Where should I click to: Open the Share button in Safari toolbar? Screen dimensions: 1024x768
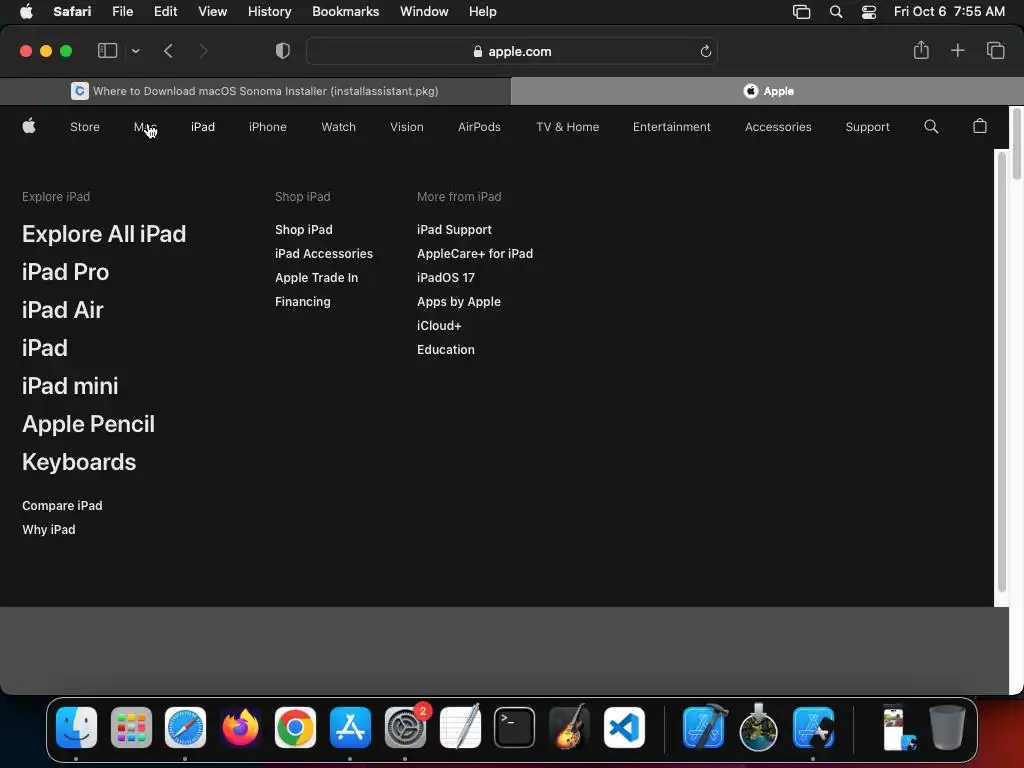[x=921, y=50]
